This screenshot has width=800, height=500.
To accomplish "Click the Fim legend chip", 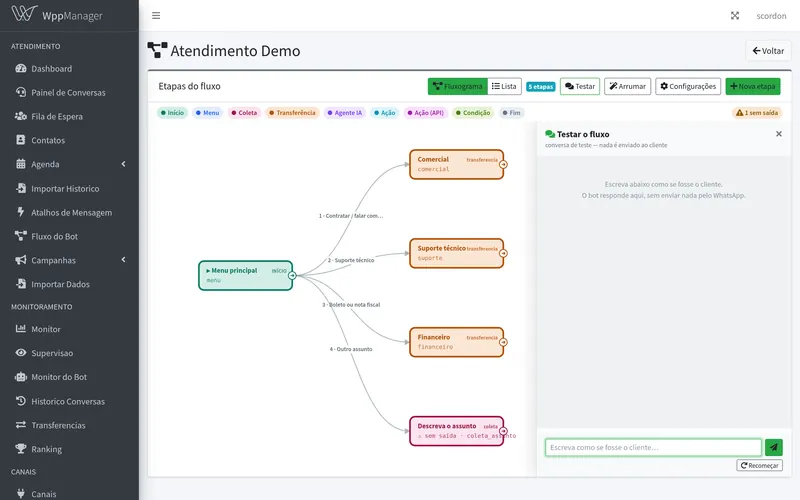I will [511, 113].
